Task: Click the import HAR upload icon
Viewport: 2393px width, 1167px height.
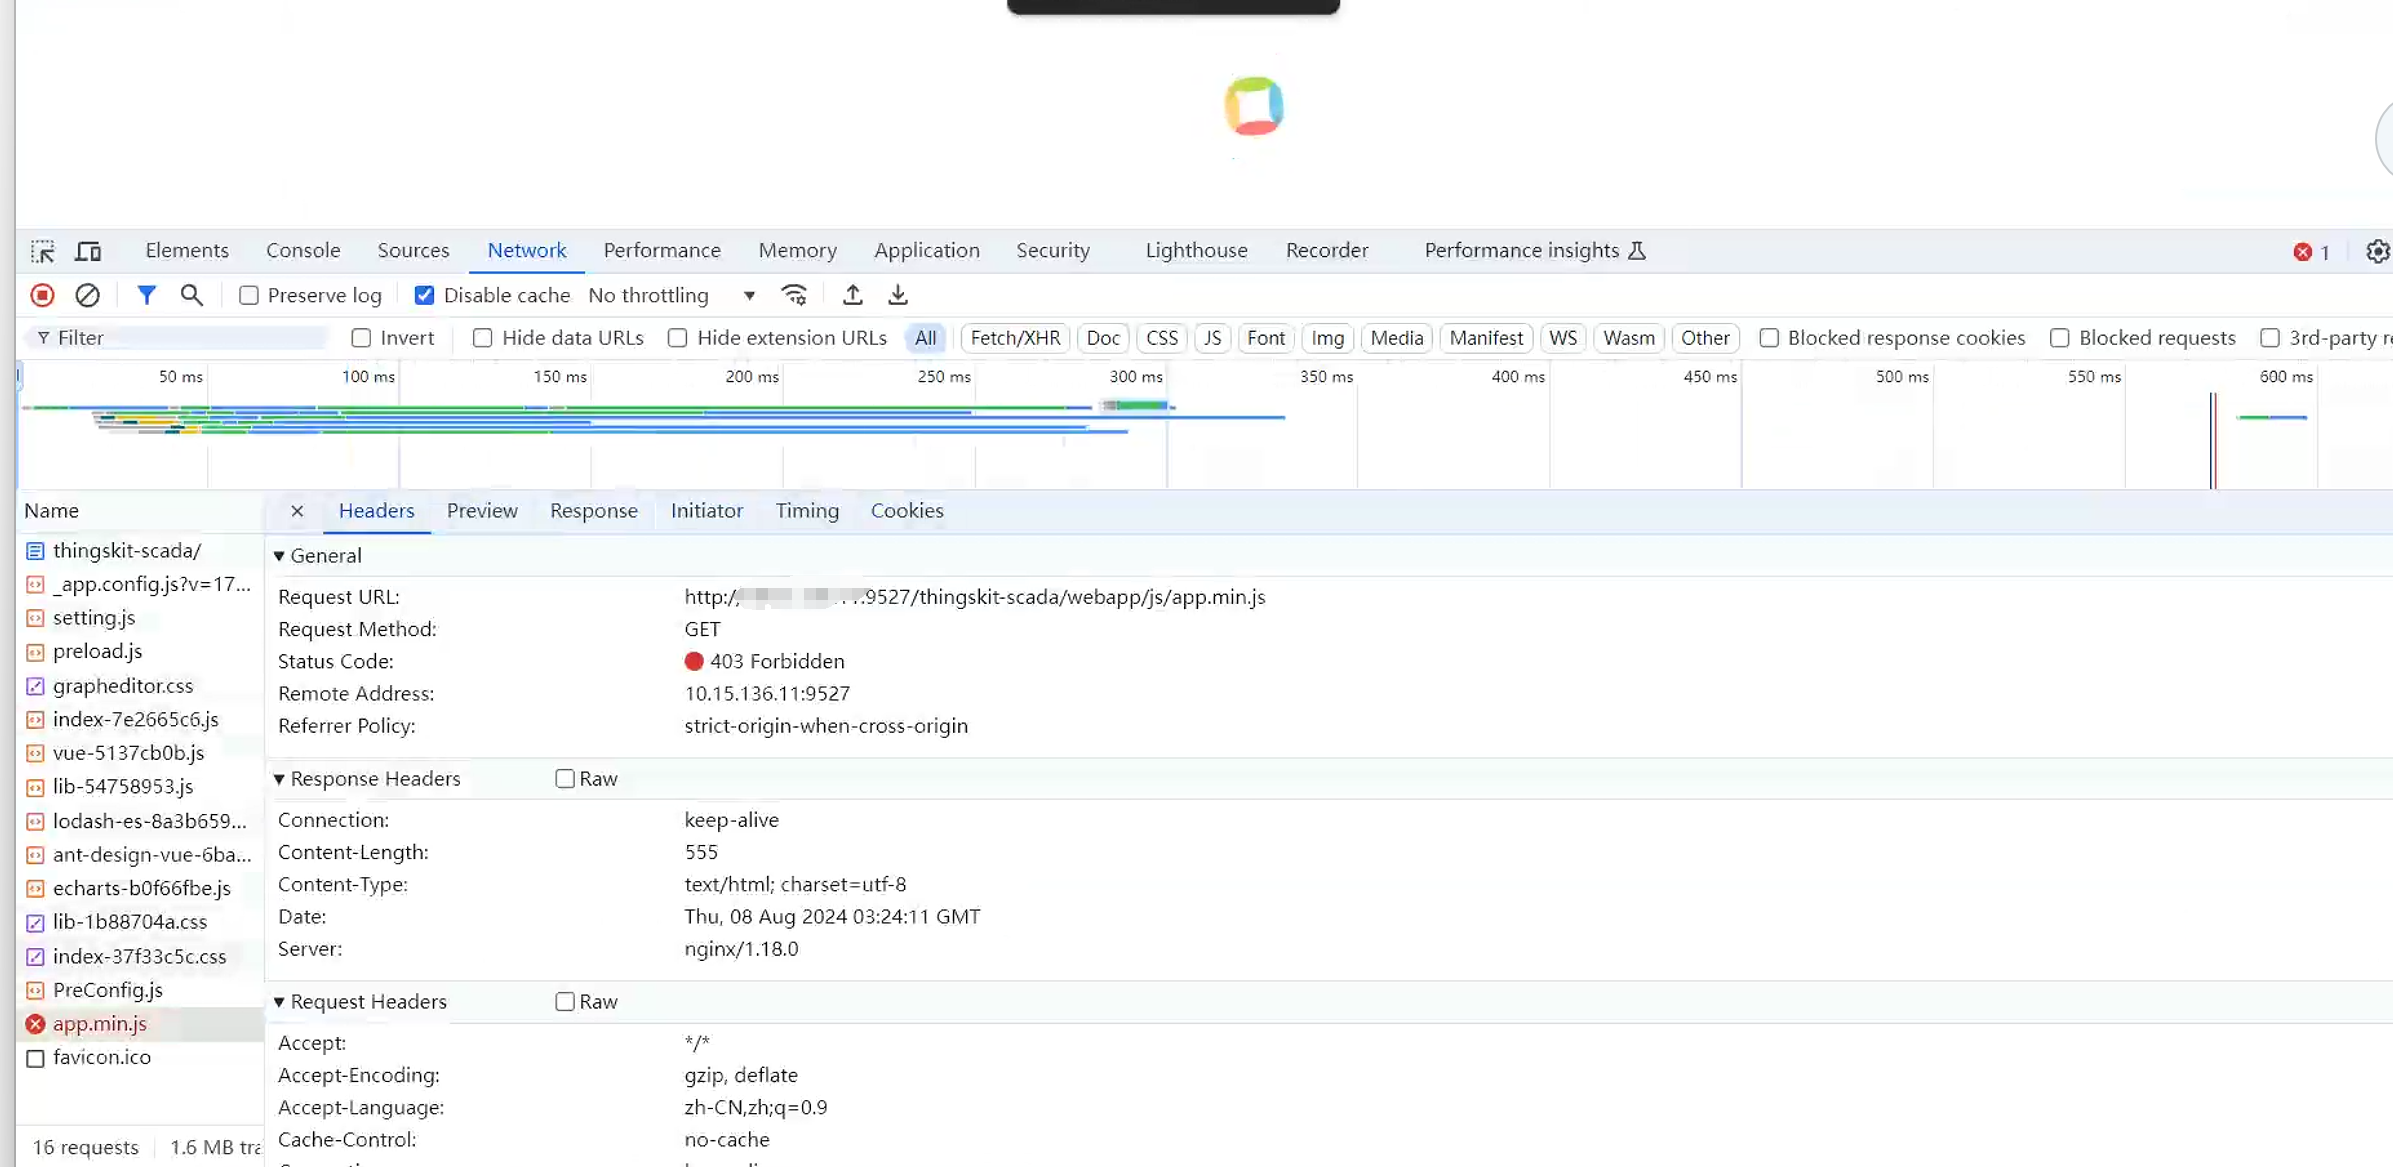Action: point(852,295)
